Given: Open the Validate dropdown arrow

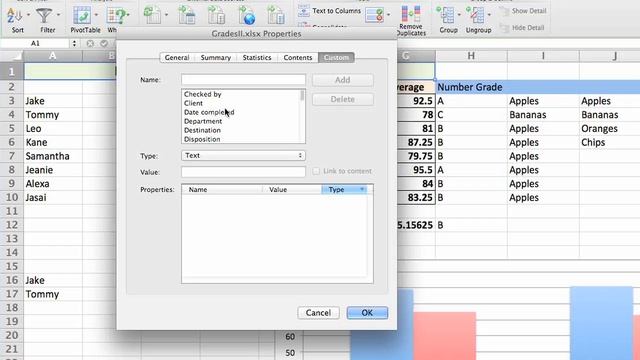Looking at the screenshot, I should (388, 15).
